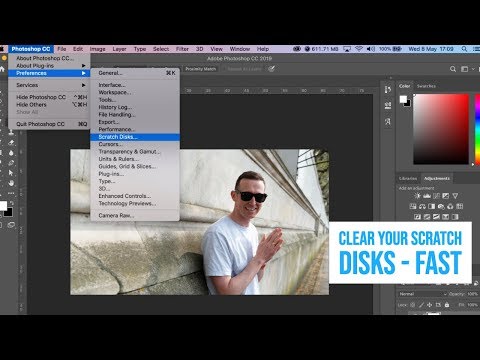Add a Selective Color adjustment
The width and height of the screenshot is (480, 360).
click(445, 217)
